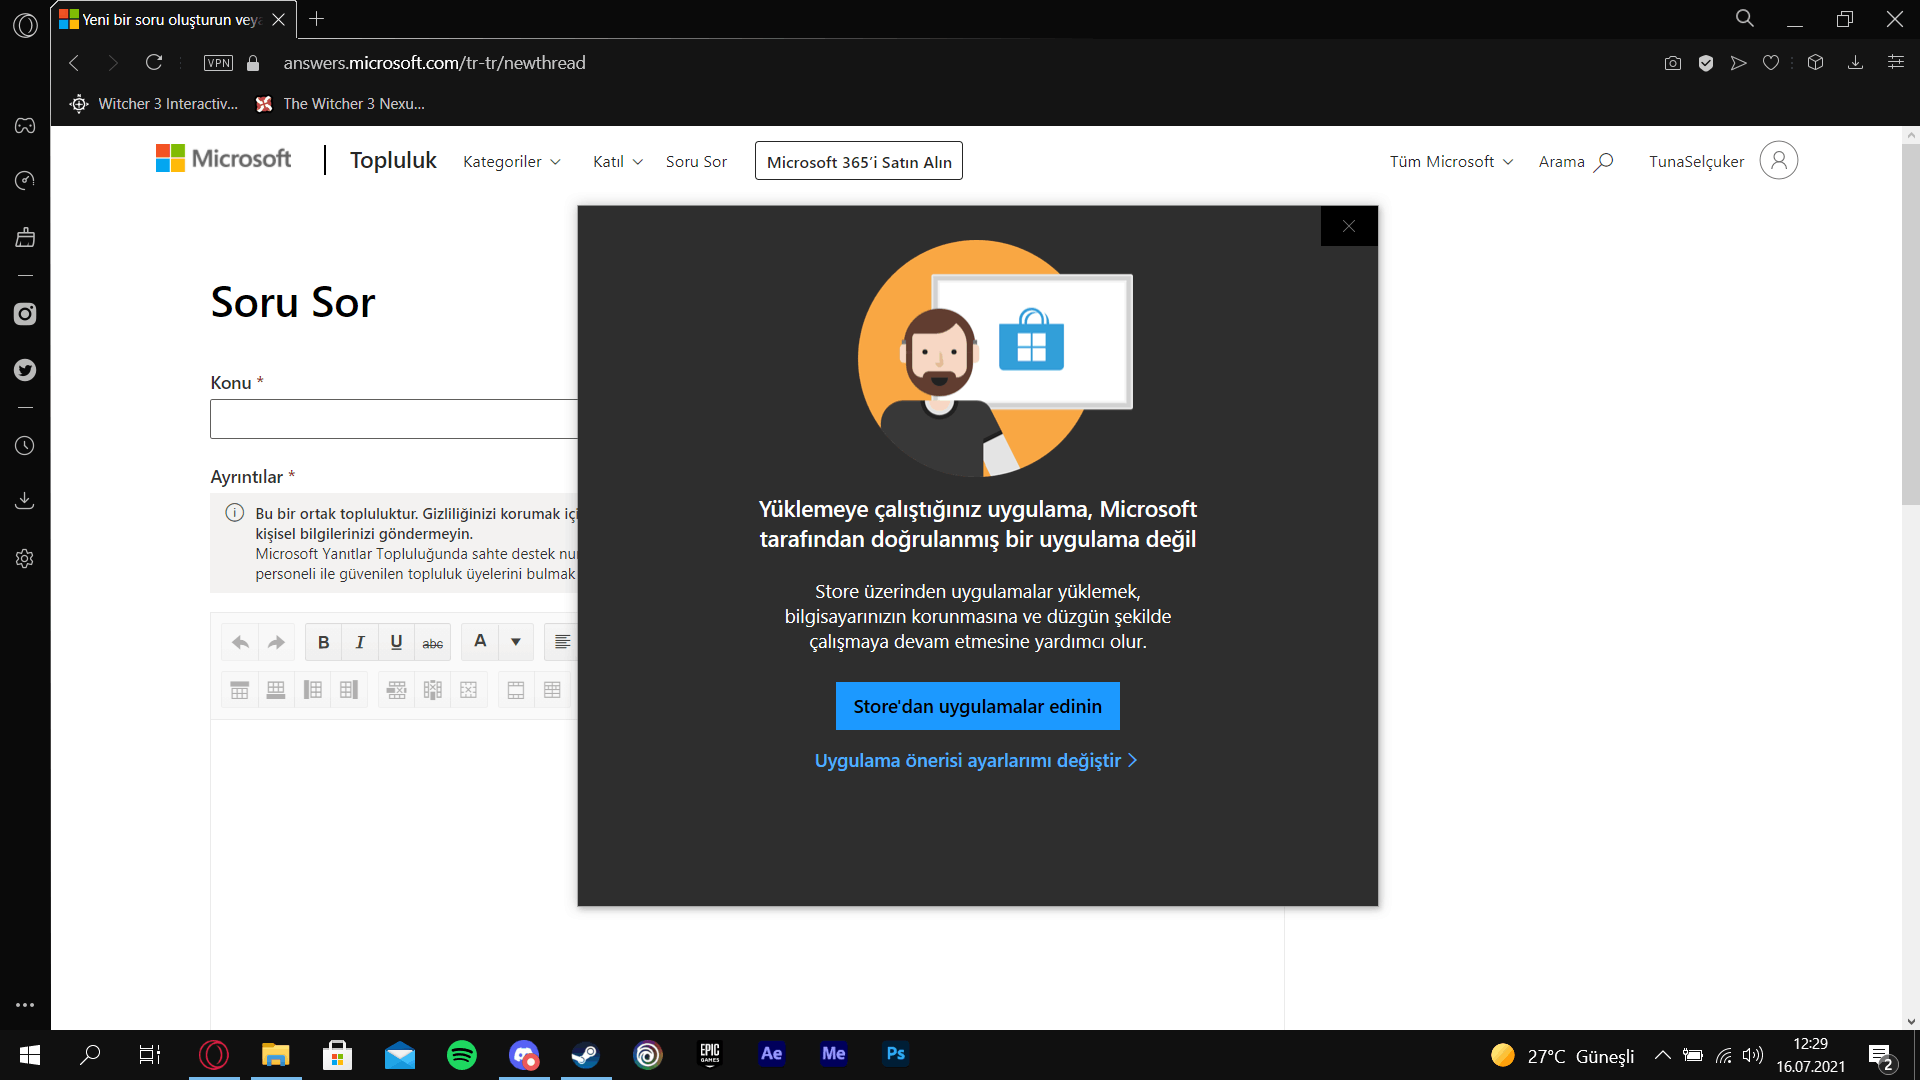
Task: Delete the table row
Action: [397, 690]
